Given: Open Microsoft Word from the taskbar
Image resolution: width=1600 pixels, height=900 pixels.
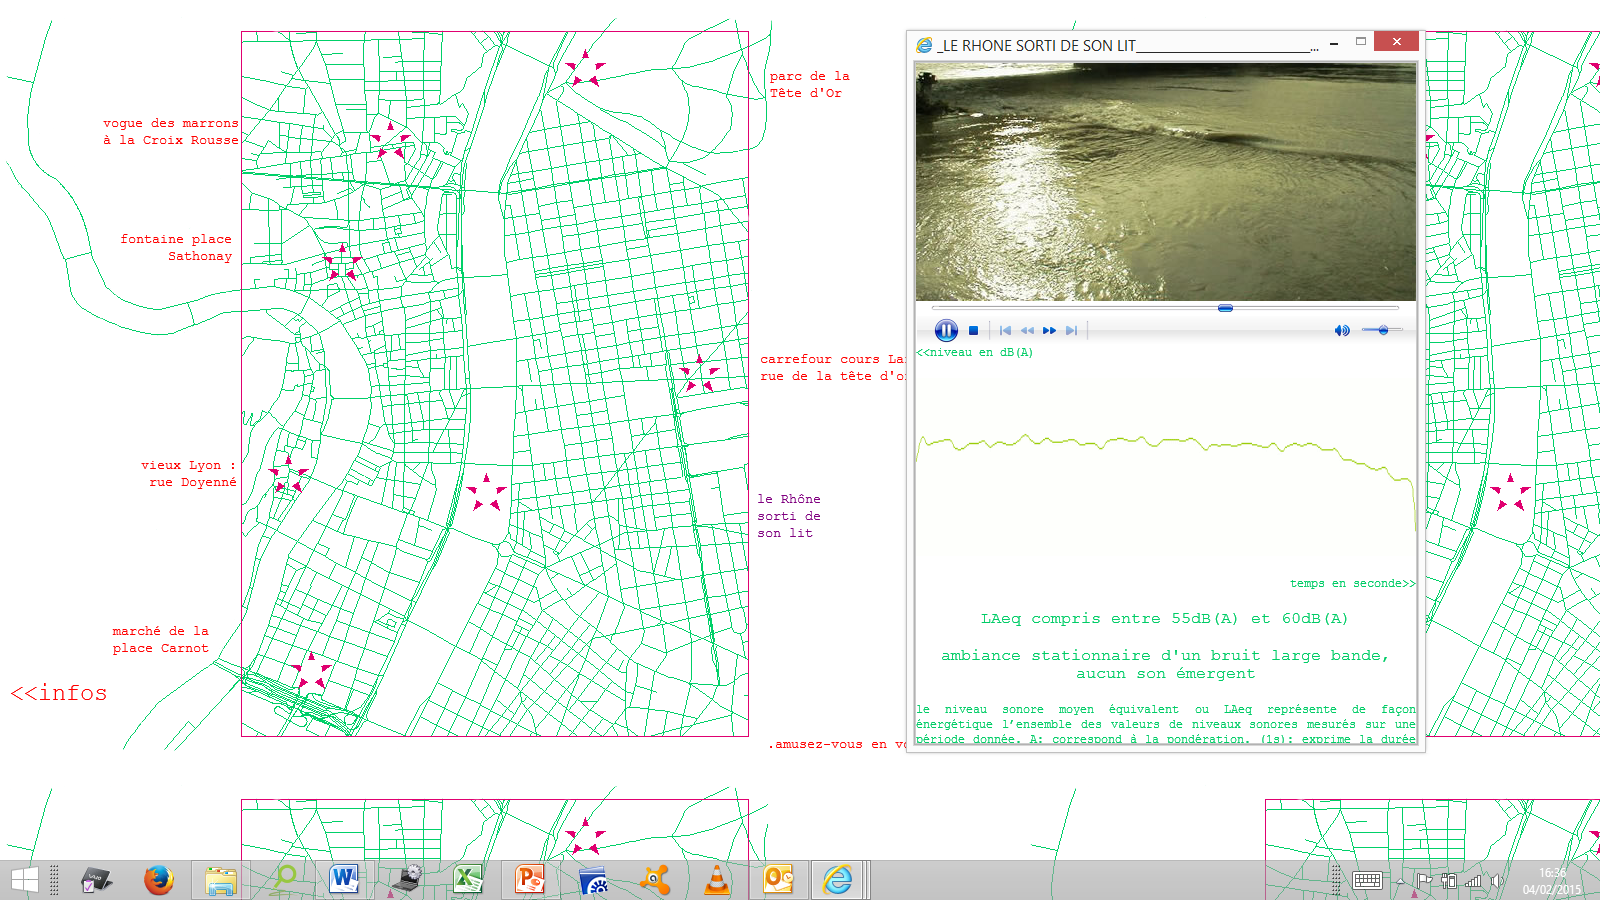Looking at the screenshot, I should [x=345, y=880].
